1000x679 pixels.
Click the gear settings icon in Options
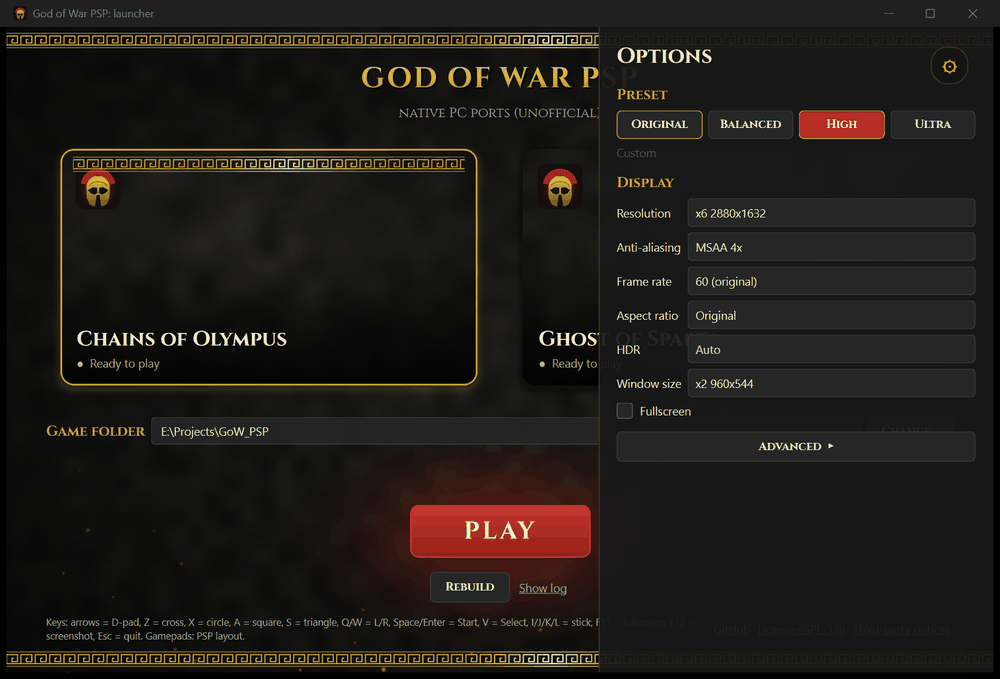(x=949, y=66)
